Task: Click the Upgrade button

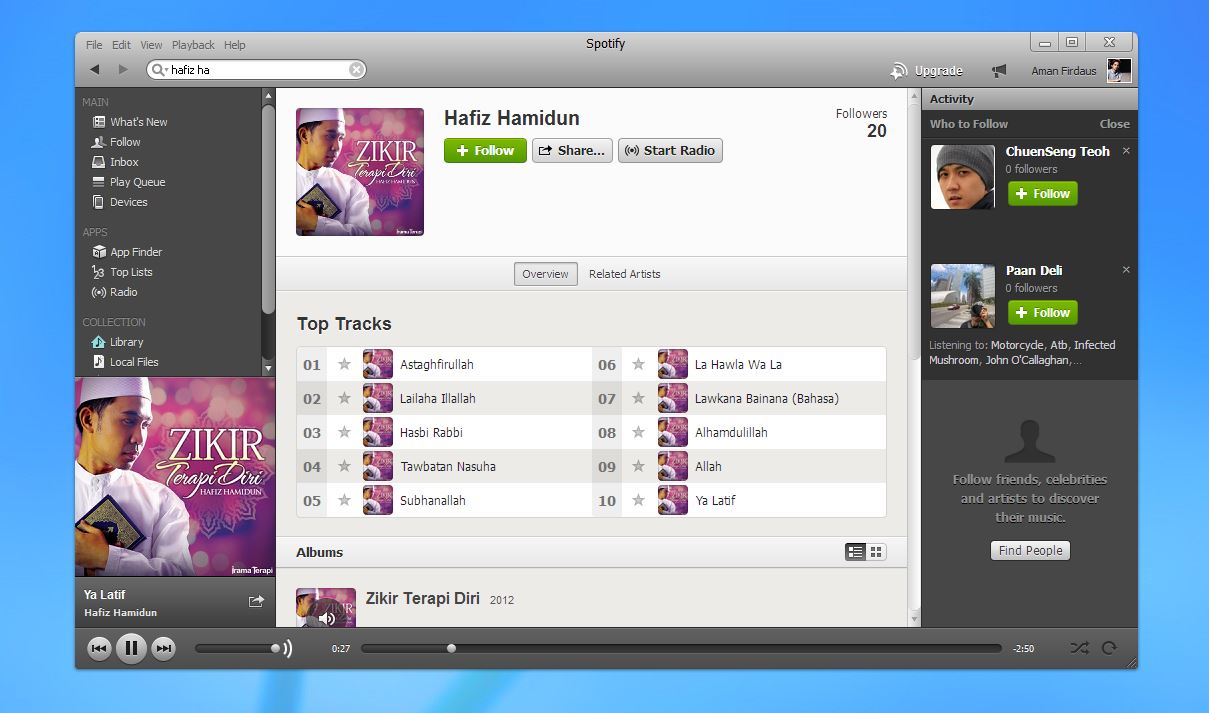Action: (x=927, y=71)
